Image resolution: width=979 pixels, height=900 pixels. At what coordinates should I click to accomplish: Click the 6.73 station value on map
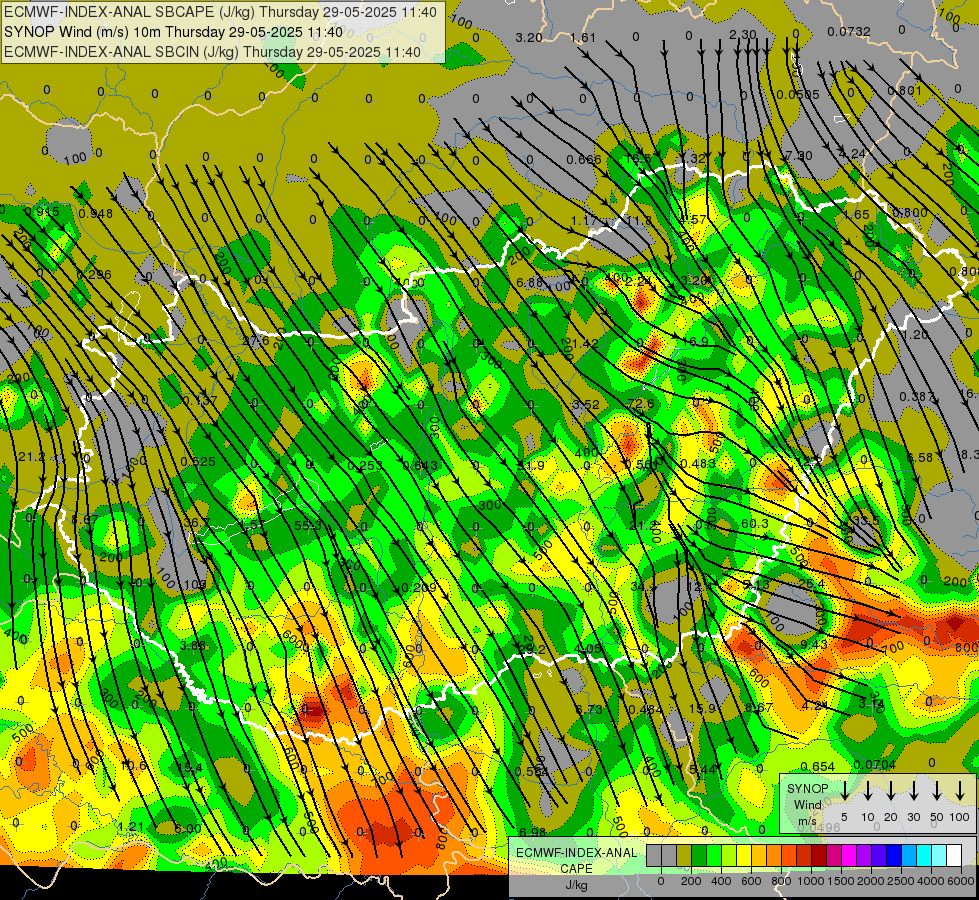click(x=589, y=710)
